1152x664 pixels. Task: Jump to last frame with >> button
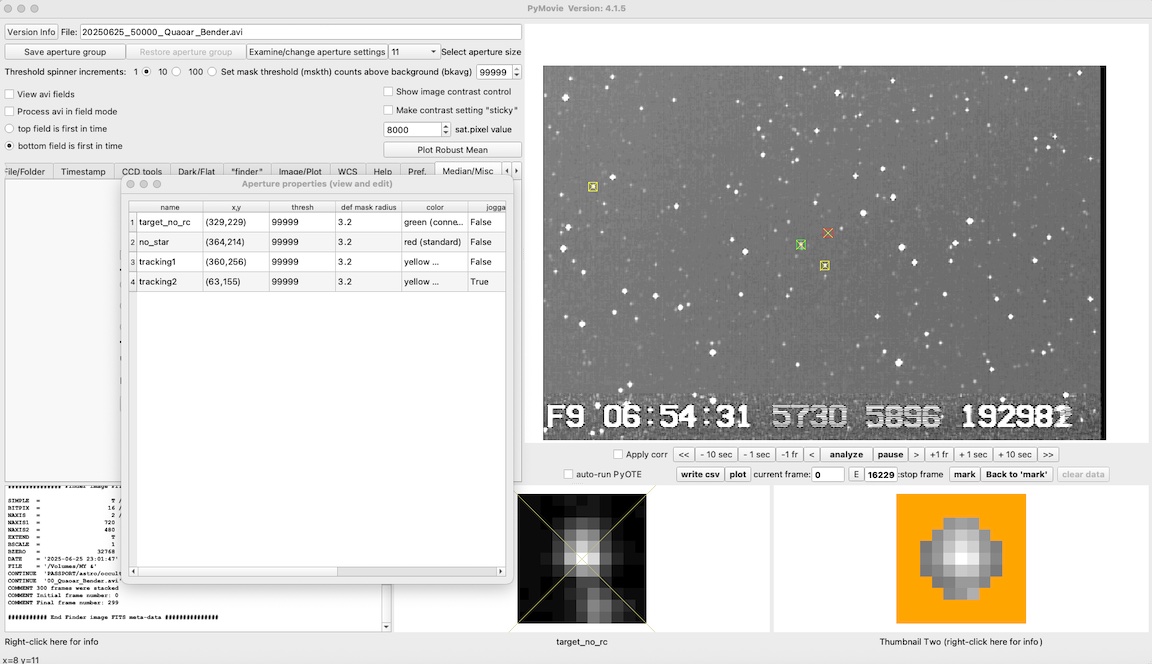click(1048, 454)
